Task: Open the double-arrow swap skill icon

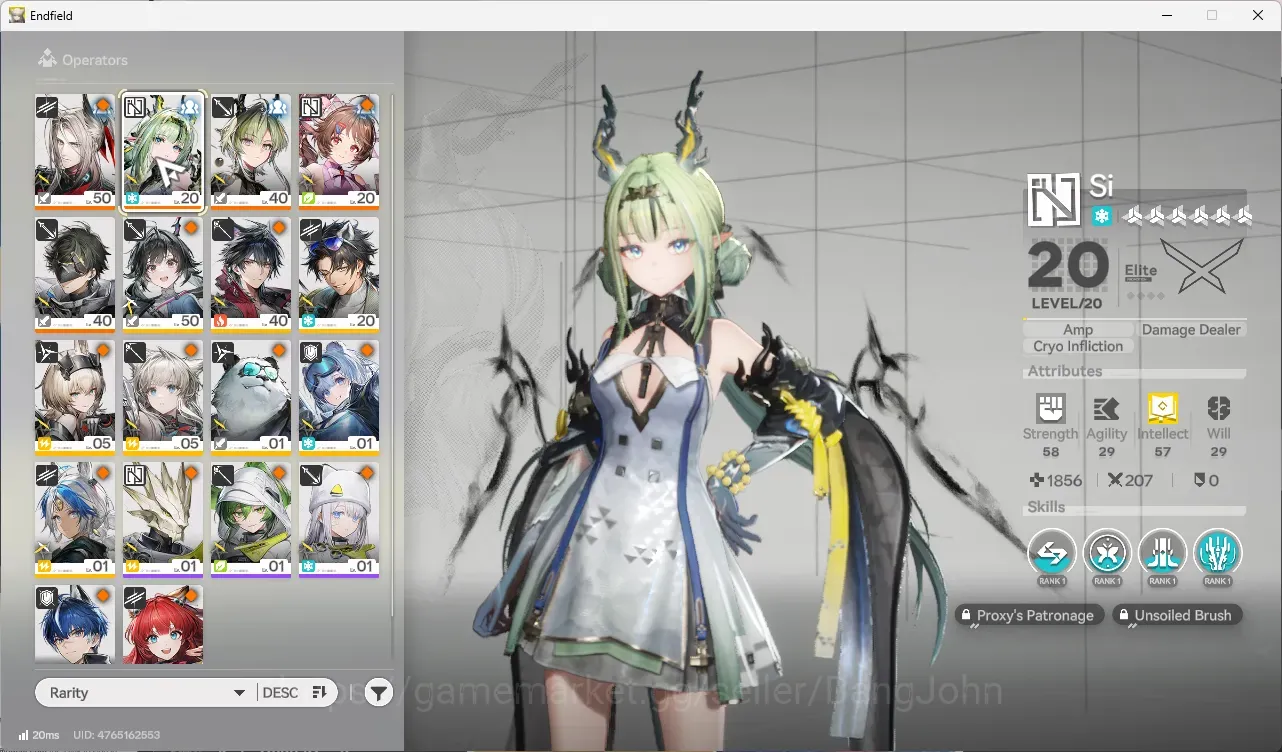Action: (1052, 552)
